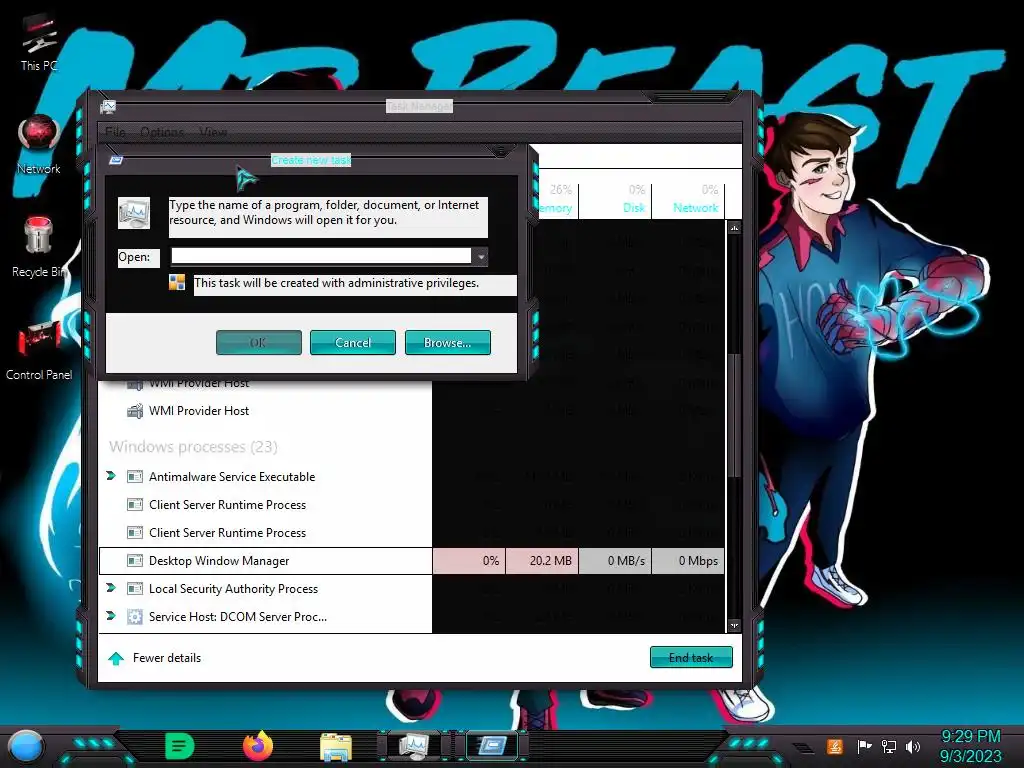This screenshot has width=1024, height=768.
Task: Click the Create new task dialog title icon
Action: coord(116,160)
